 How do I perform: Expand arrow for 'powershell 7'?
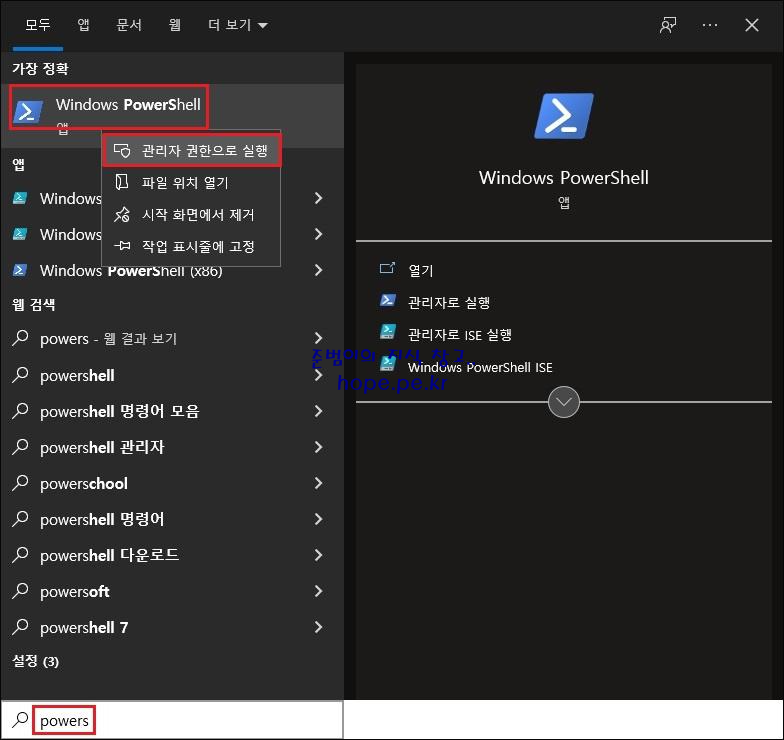(x=318, y=628)
